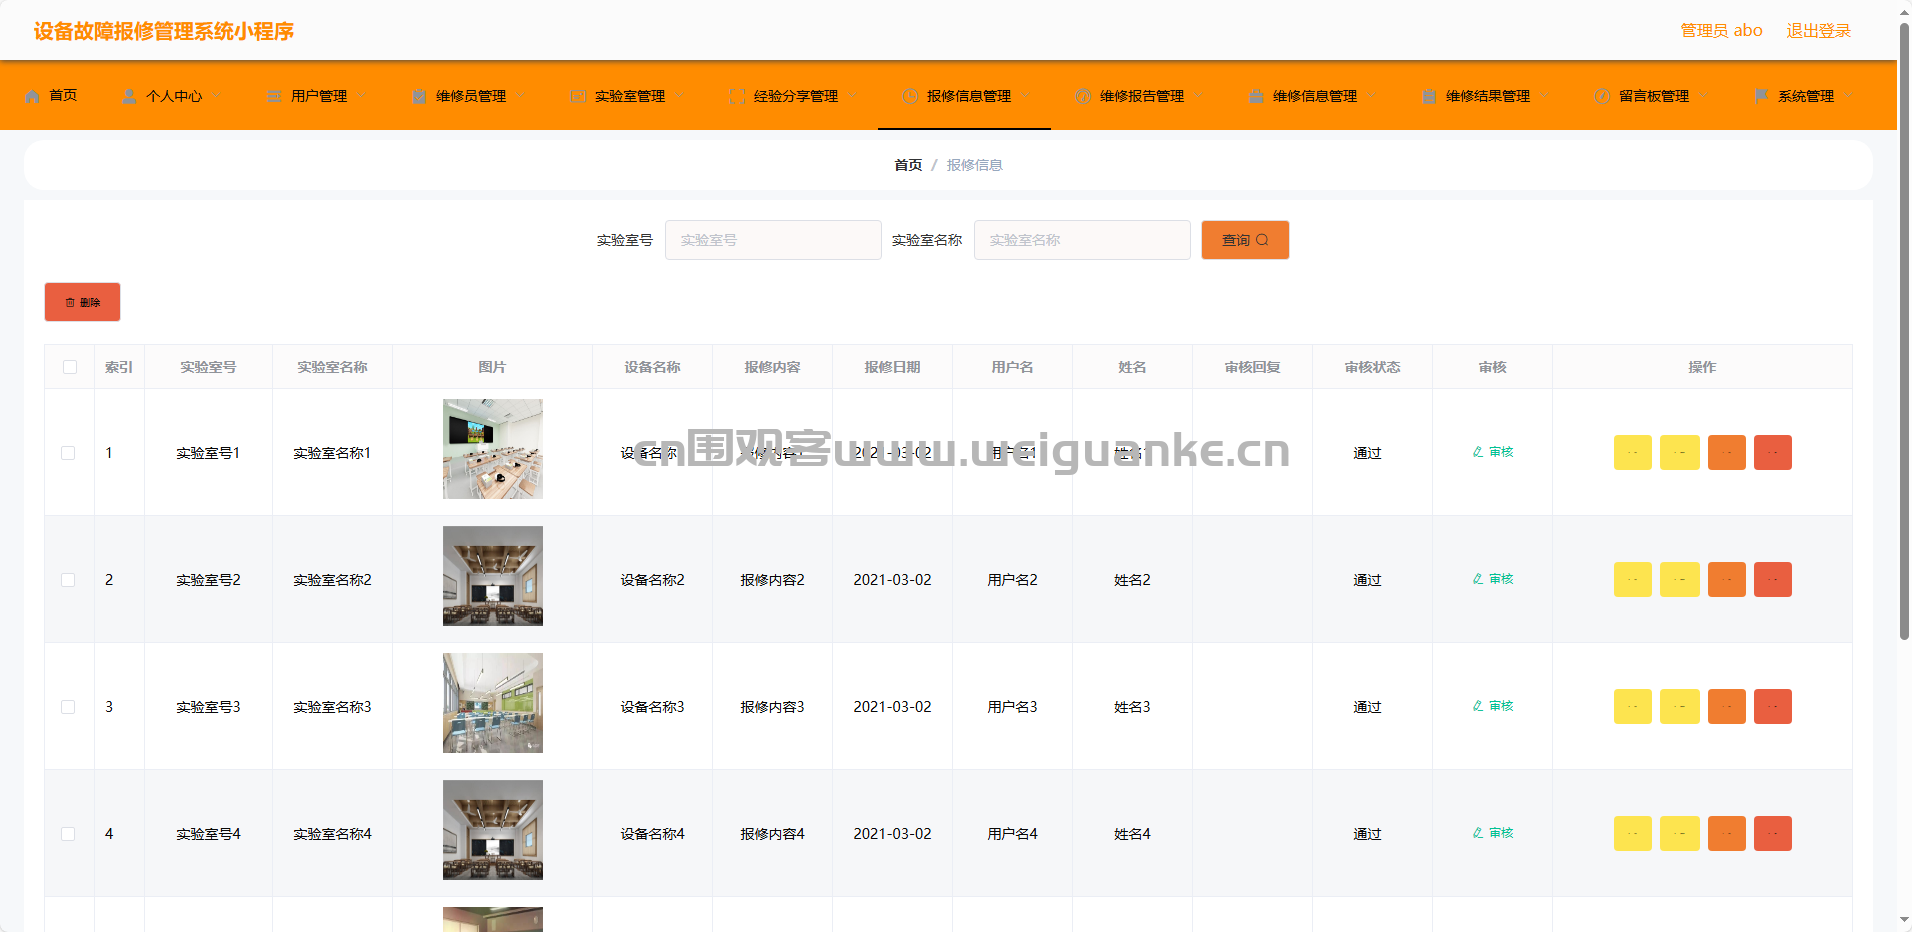Click the 通过 status in row 3
Screen dimensions: 1912x932
coord(1367,707)
